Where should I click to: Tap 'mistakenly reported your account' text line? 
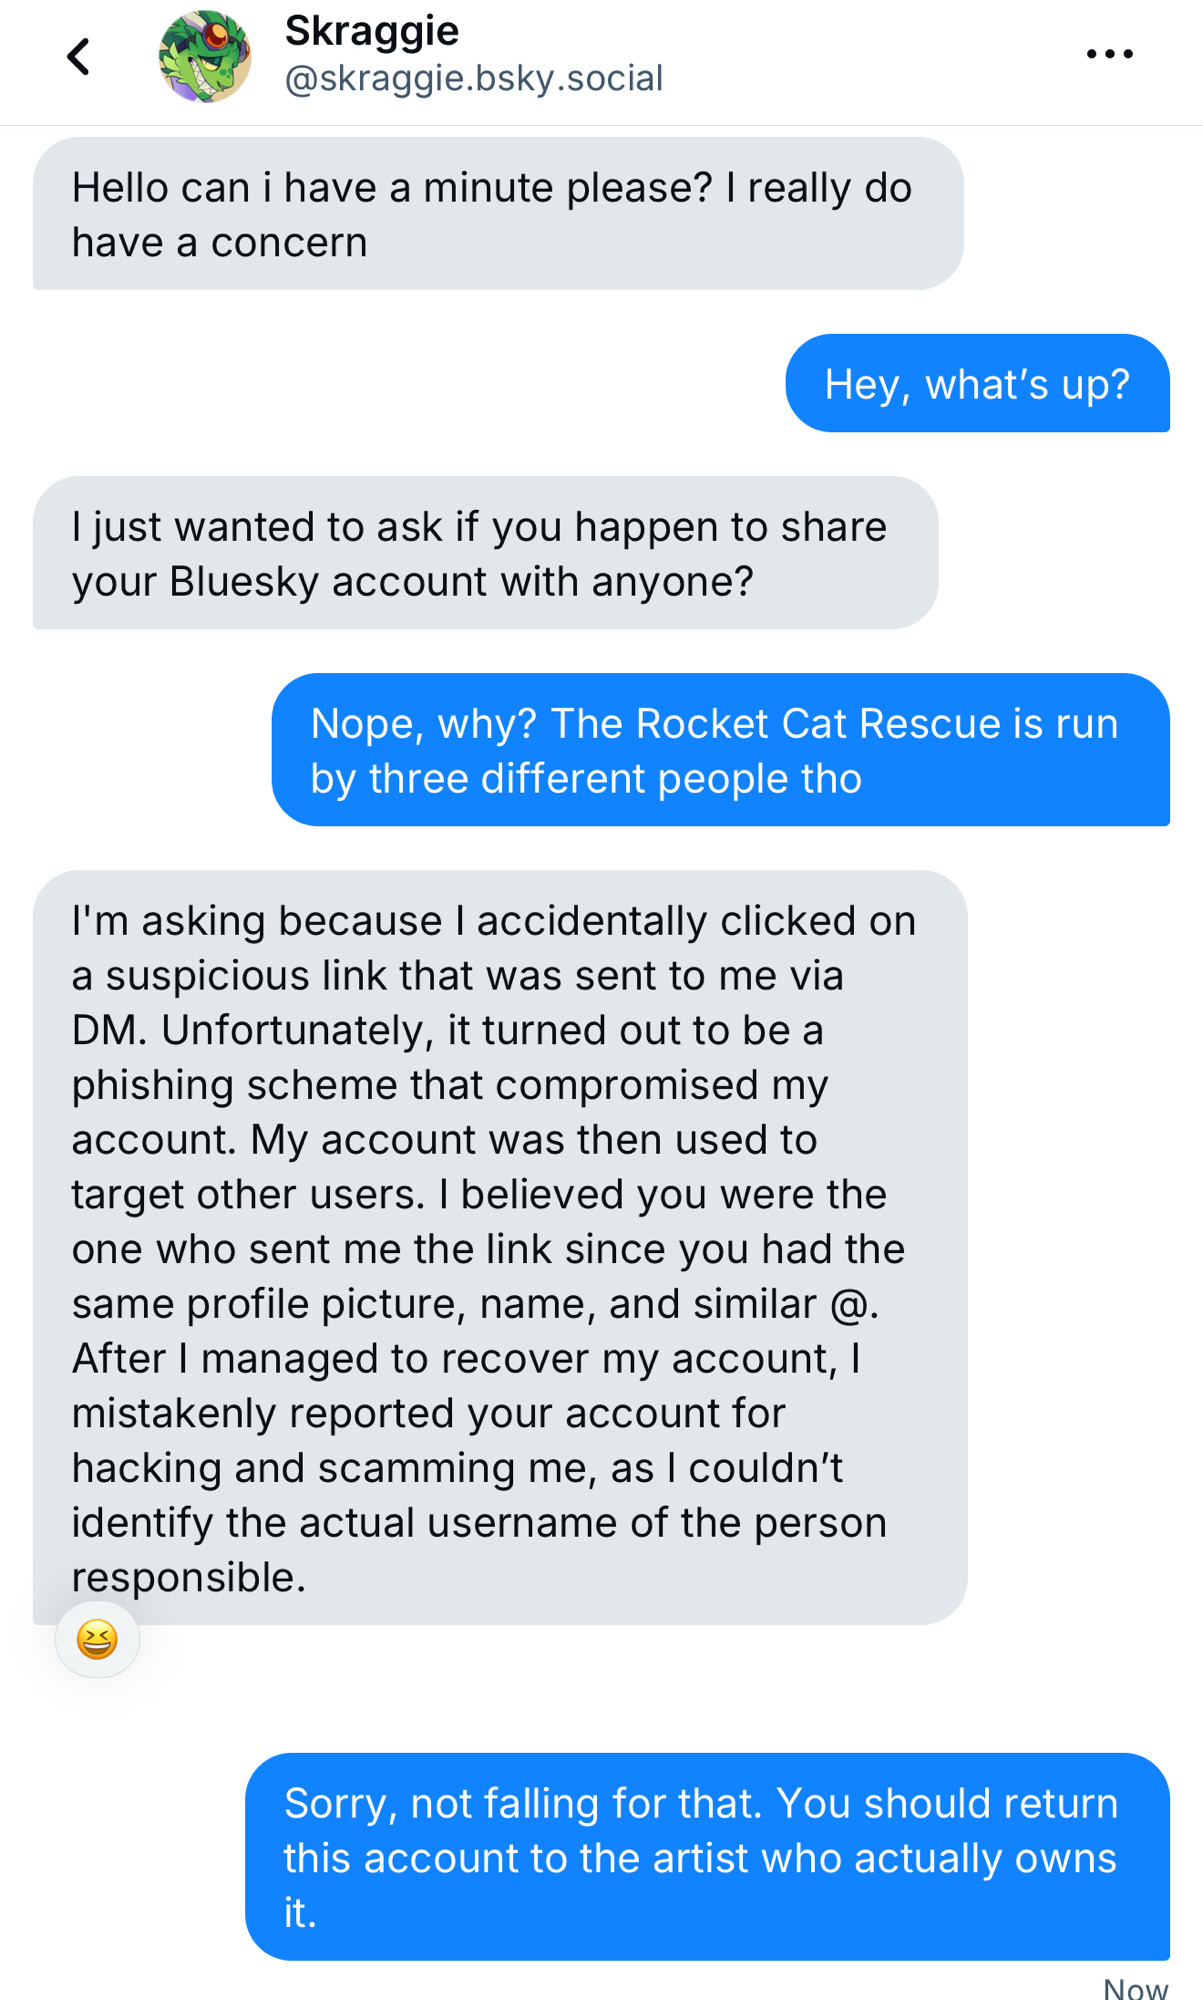tap(428, 1413)
